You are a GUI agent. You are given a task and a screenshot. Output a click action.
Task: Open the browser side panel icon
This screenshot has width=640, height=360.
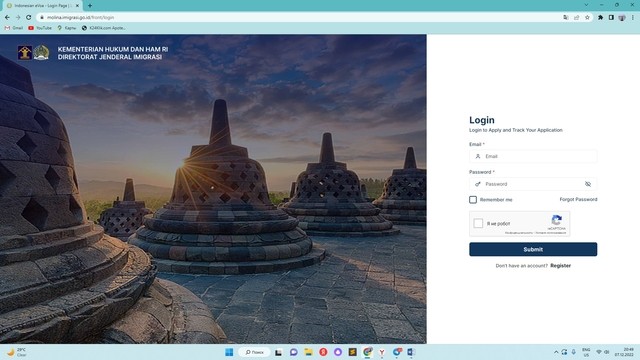(611, 18)
